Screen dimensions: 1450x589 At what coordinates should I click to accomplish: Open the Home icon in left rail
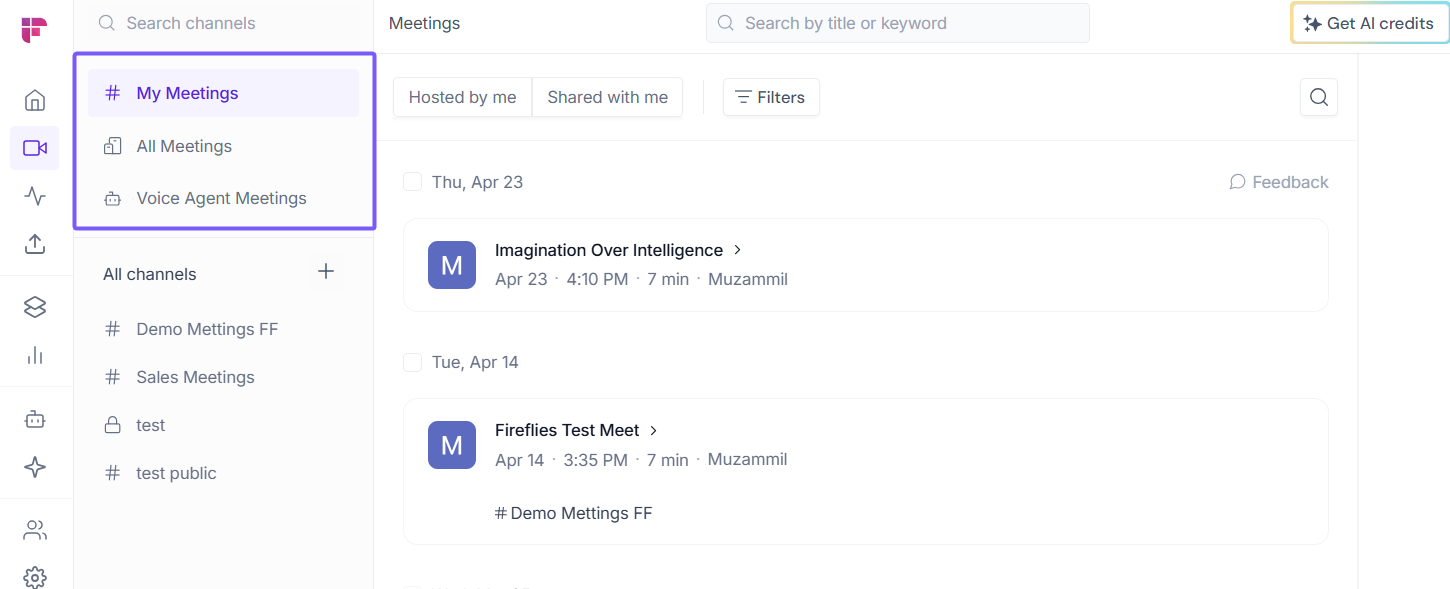(x=35, y=100)
